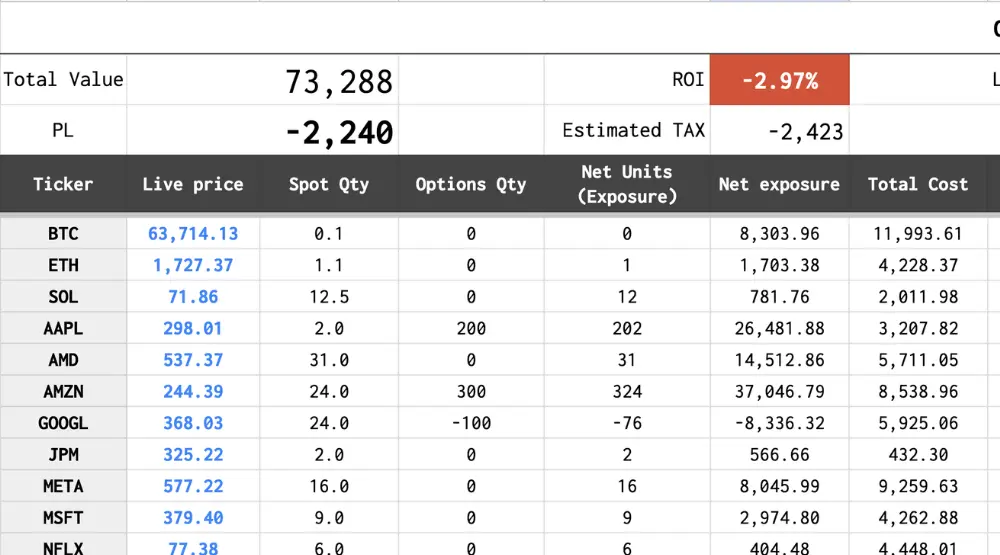
Task: Click MSFT total cost 4,262.88
Action: point(918,517)
